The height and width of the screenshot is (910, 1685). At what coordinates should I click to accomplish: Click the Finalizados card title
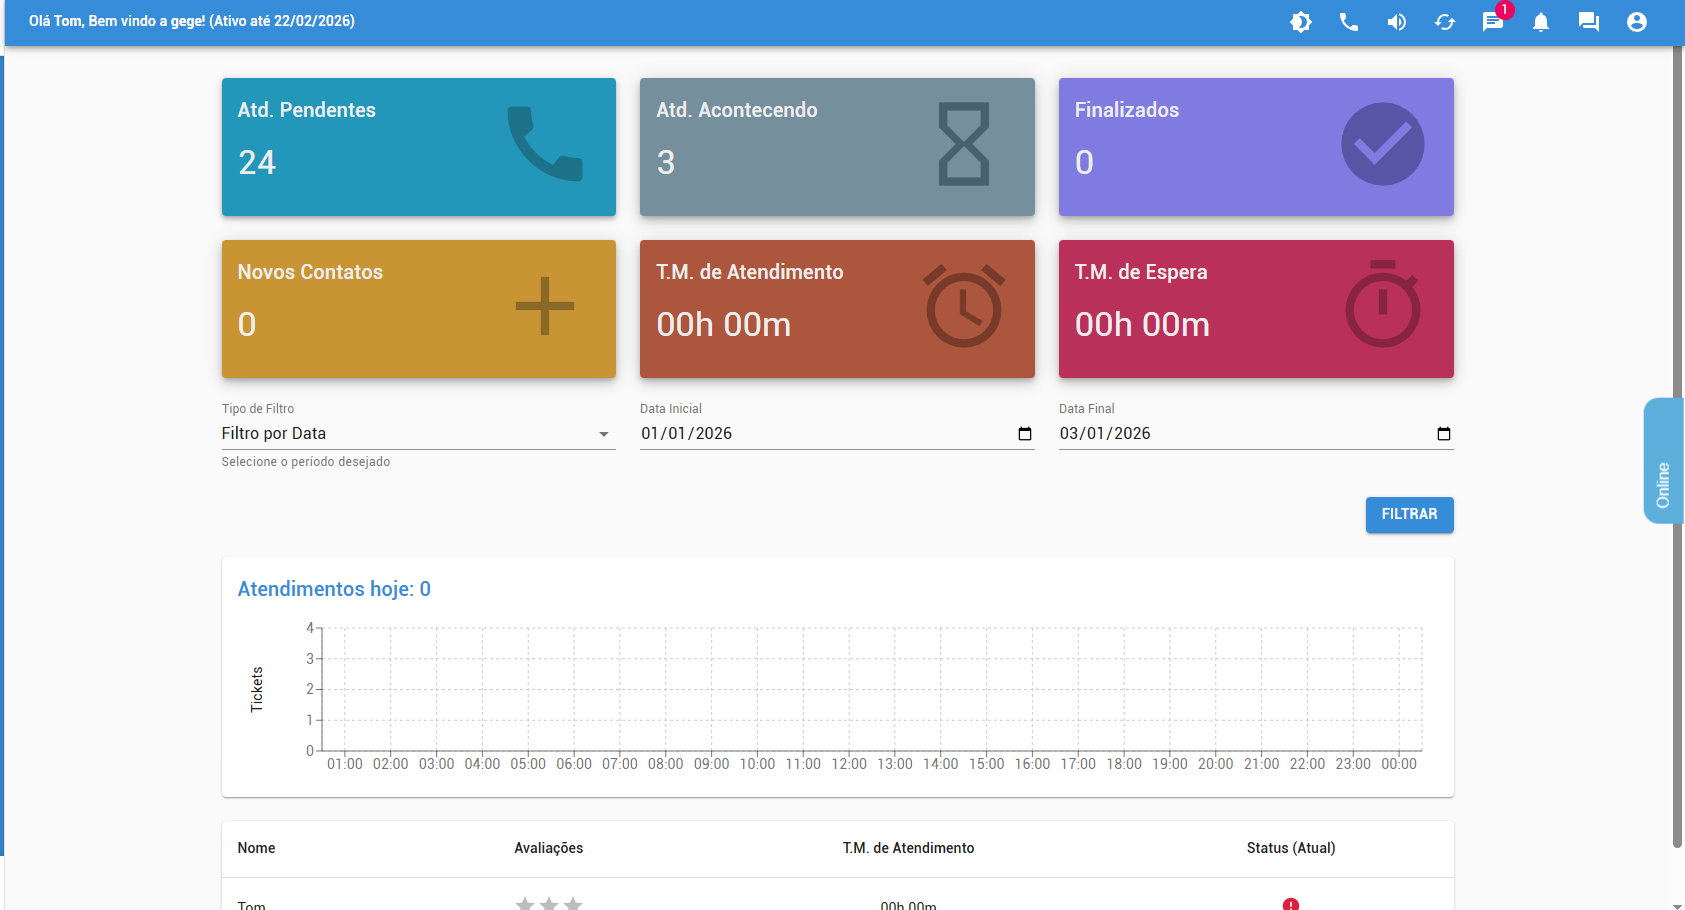coord(1127,110)
